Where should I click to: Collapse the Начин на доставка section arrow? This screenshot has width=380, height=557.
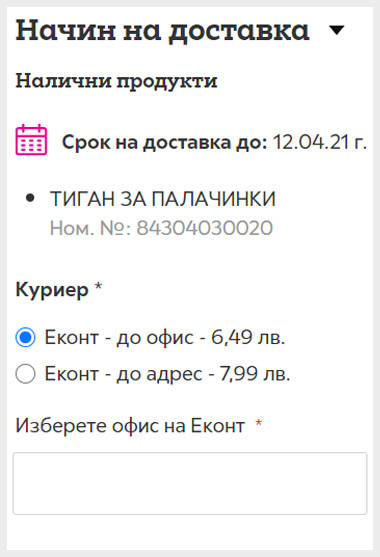coord(337,31)
